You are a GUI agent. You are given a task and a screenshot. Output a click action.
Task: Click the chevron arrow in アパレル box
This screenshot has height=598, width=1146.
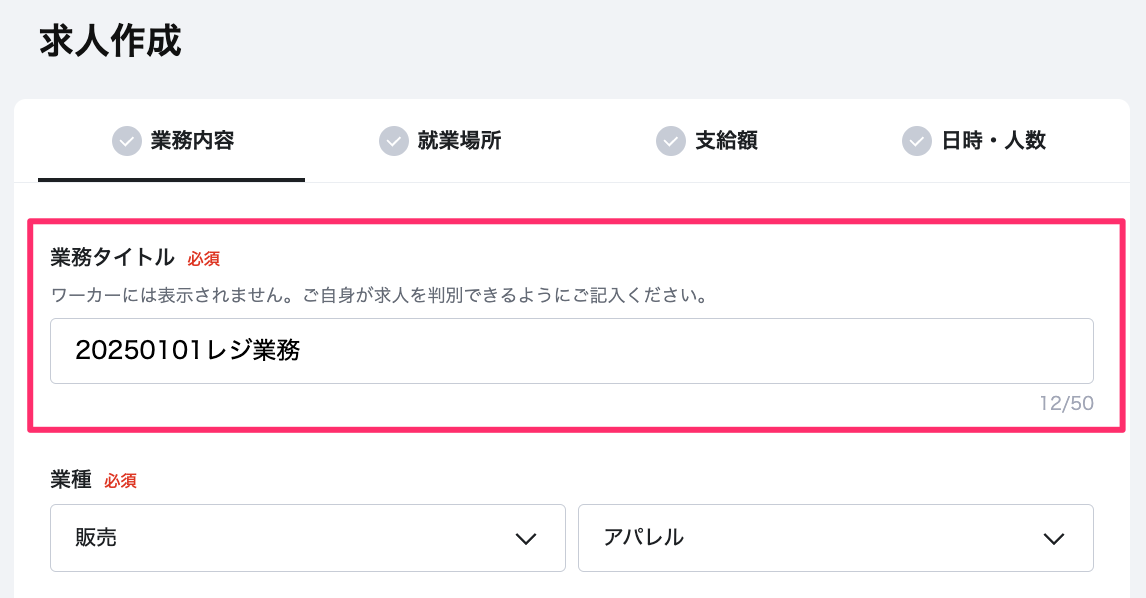[1053, 539]
